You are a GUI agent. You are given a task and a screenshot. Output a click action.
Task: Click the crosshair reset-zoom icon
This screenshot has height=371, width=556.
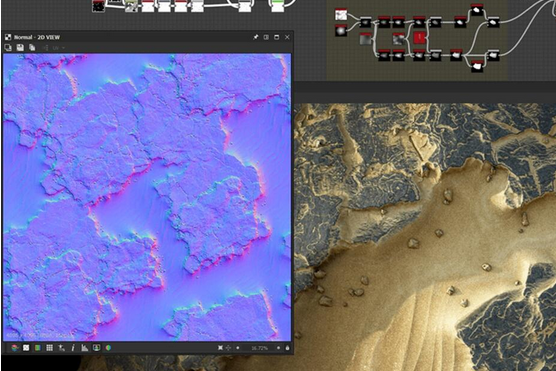click(228, 348)
